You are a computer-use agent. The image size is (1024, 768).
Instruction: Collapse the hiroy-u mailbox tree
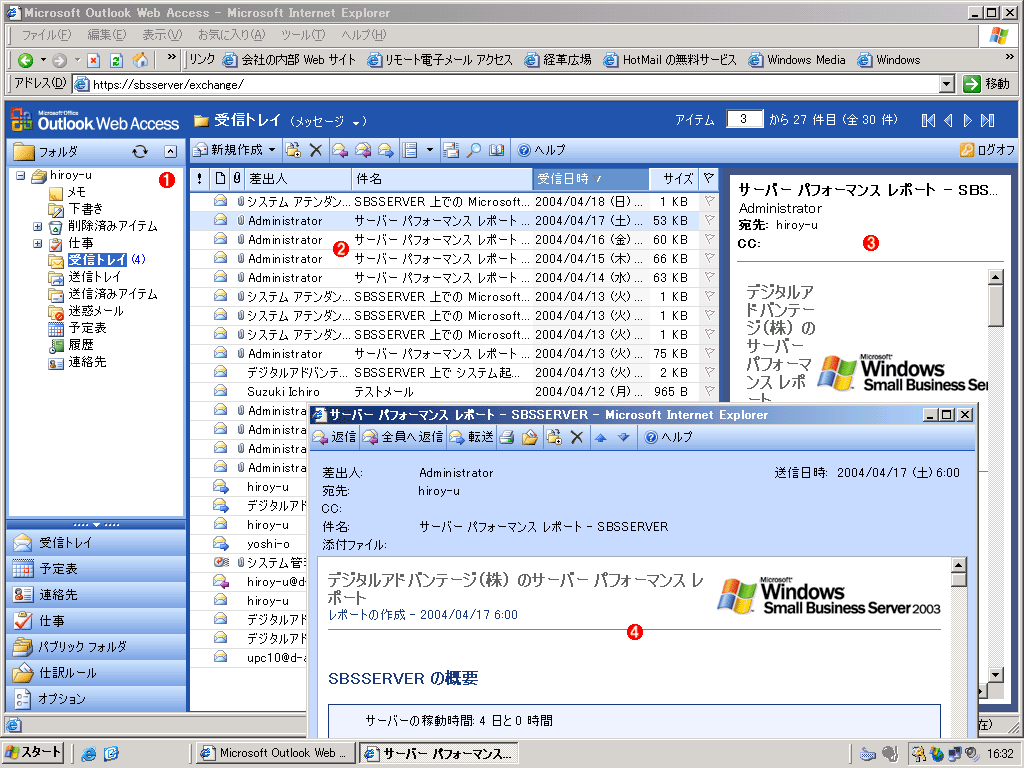point(21,175)
